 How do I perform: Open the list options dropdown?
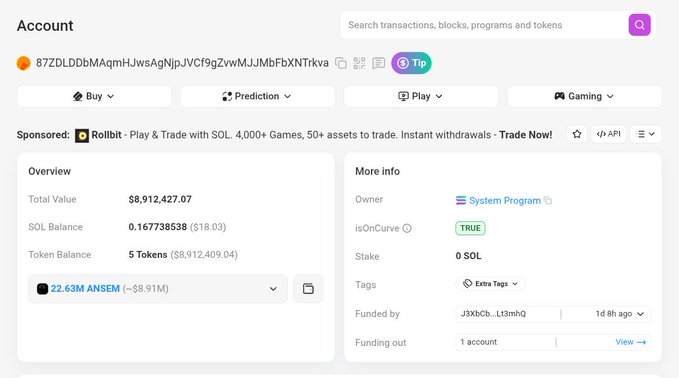(x=645, y=134)
